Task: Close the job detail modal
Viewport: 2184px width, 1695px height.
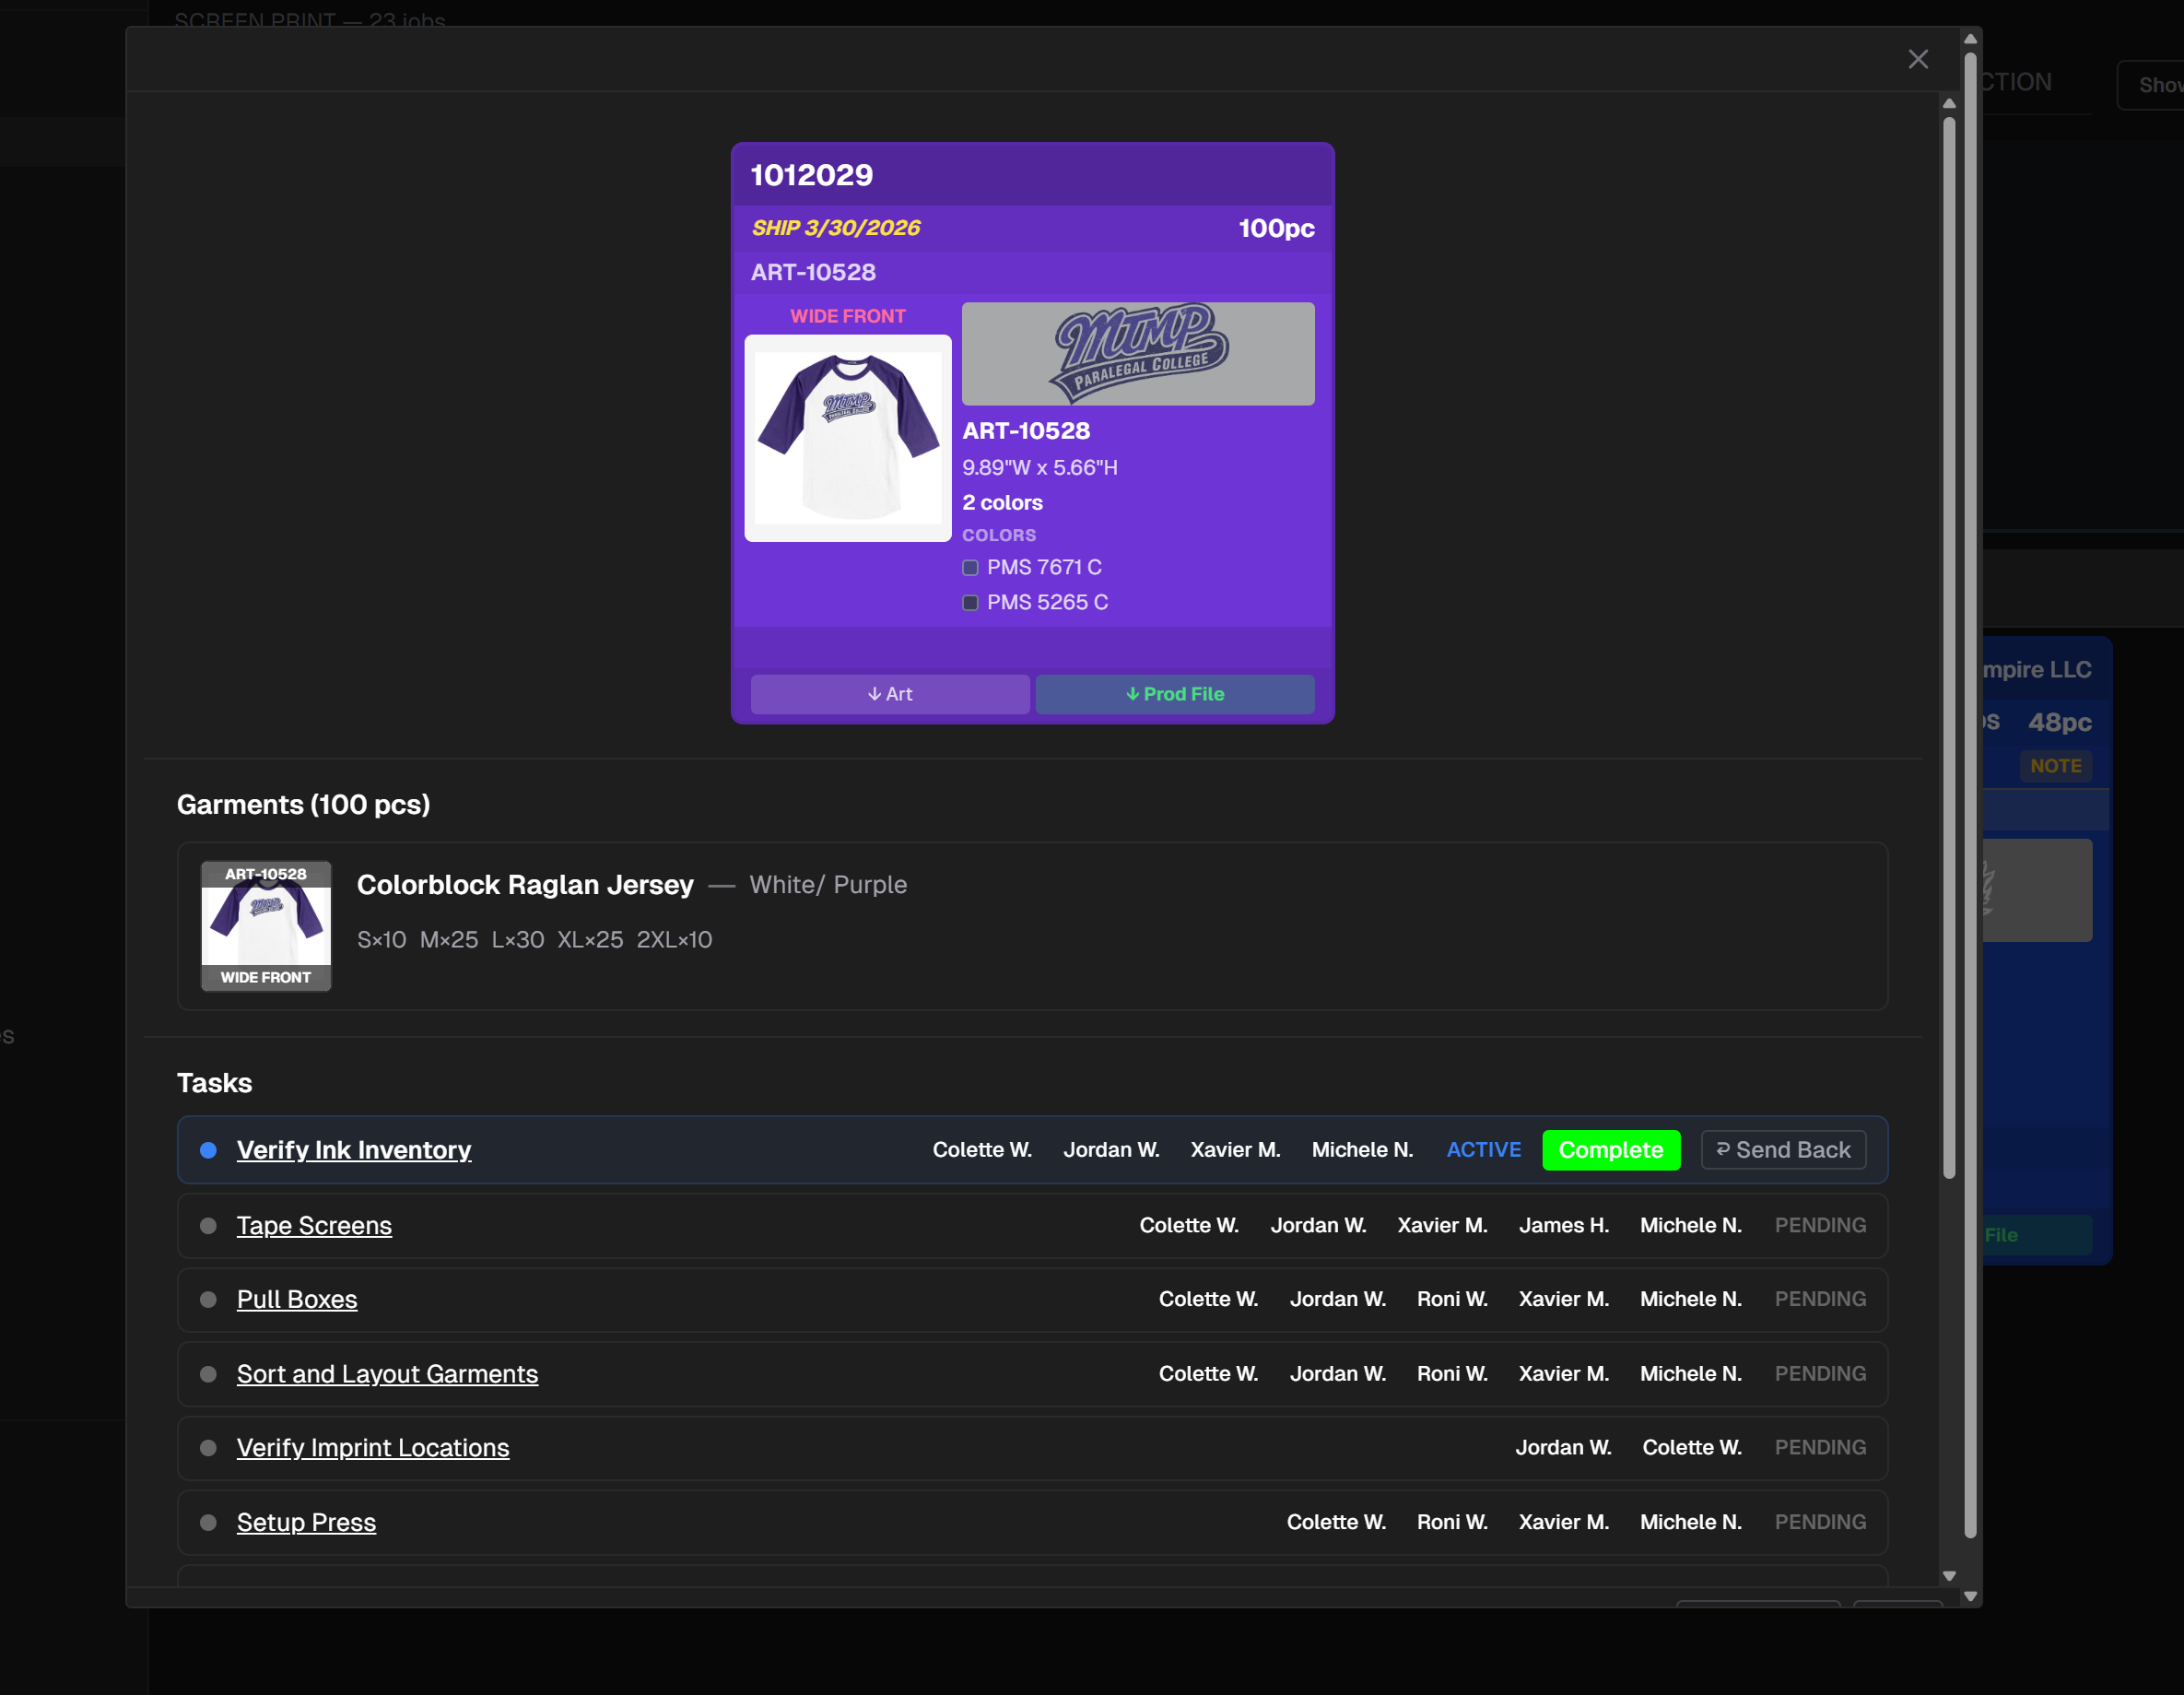Action: 1917,59
